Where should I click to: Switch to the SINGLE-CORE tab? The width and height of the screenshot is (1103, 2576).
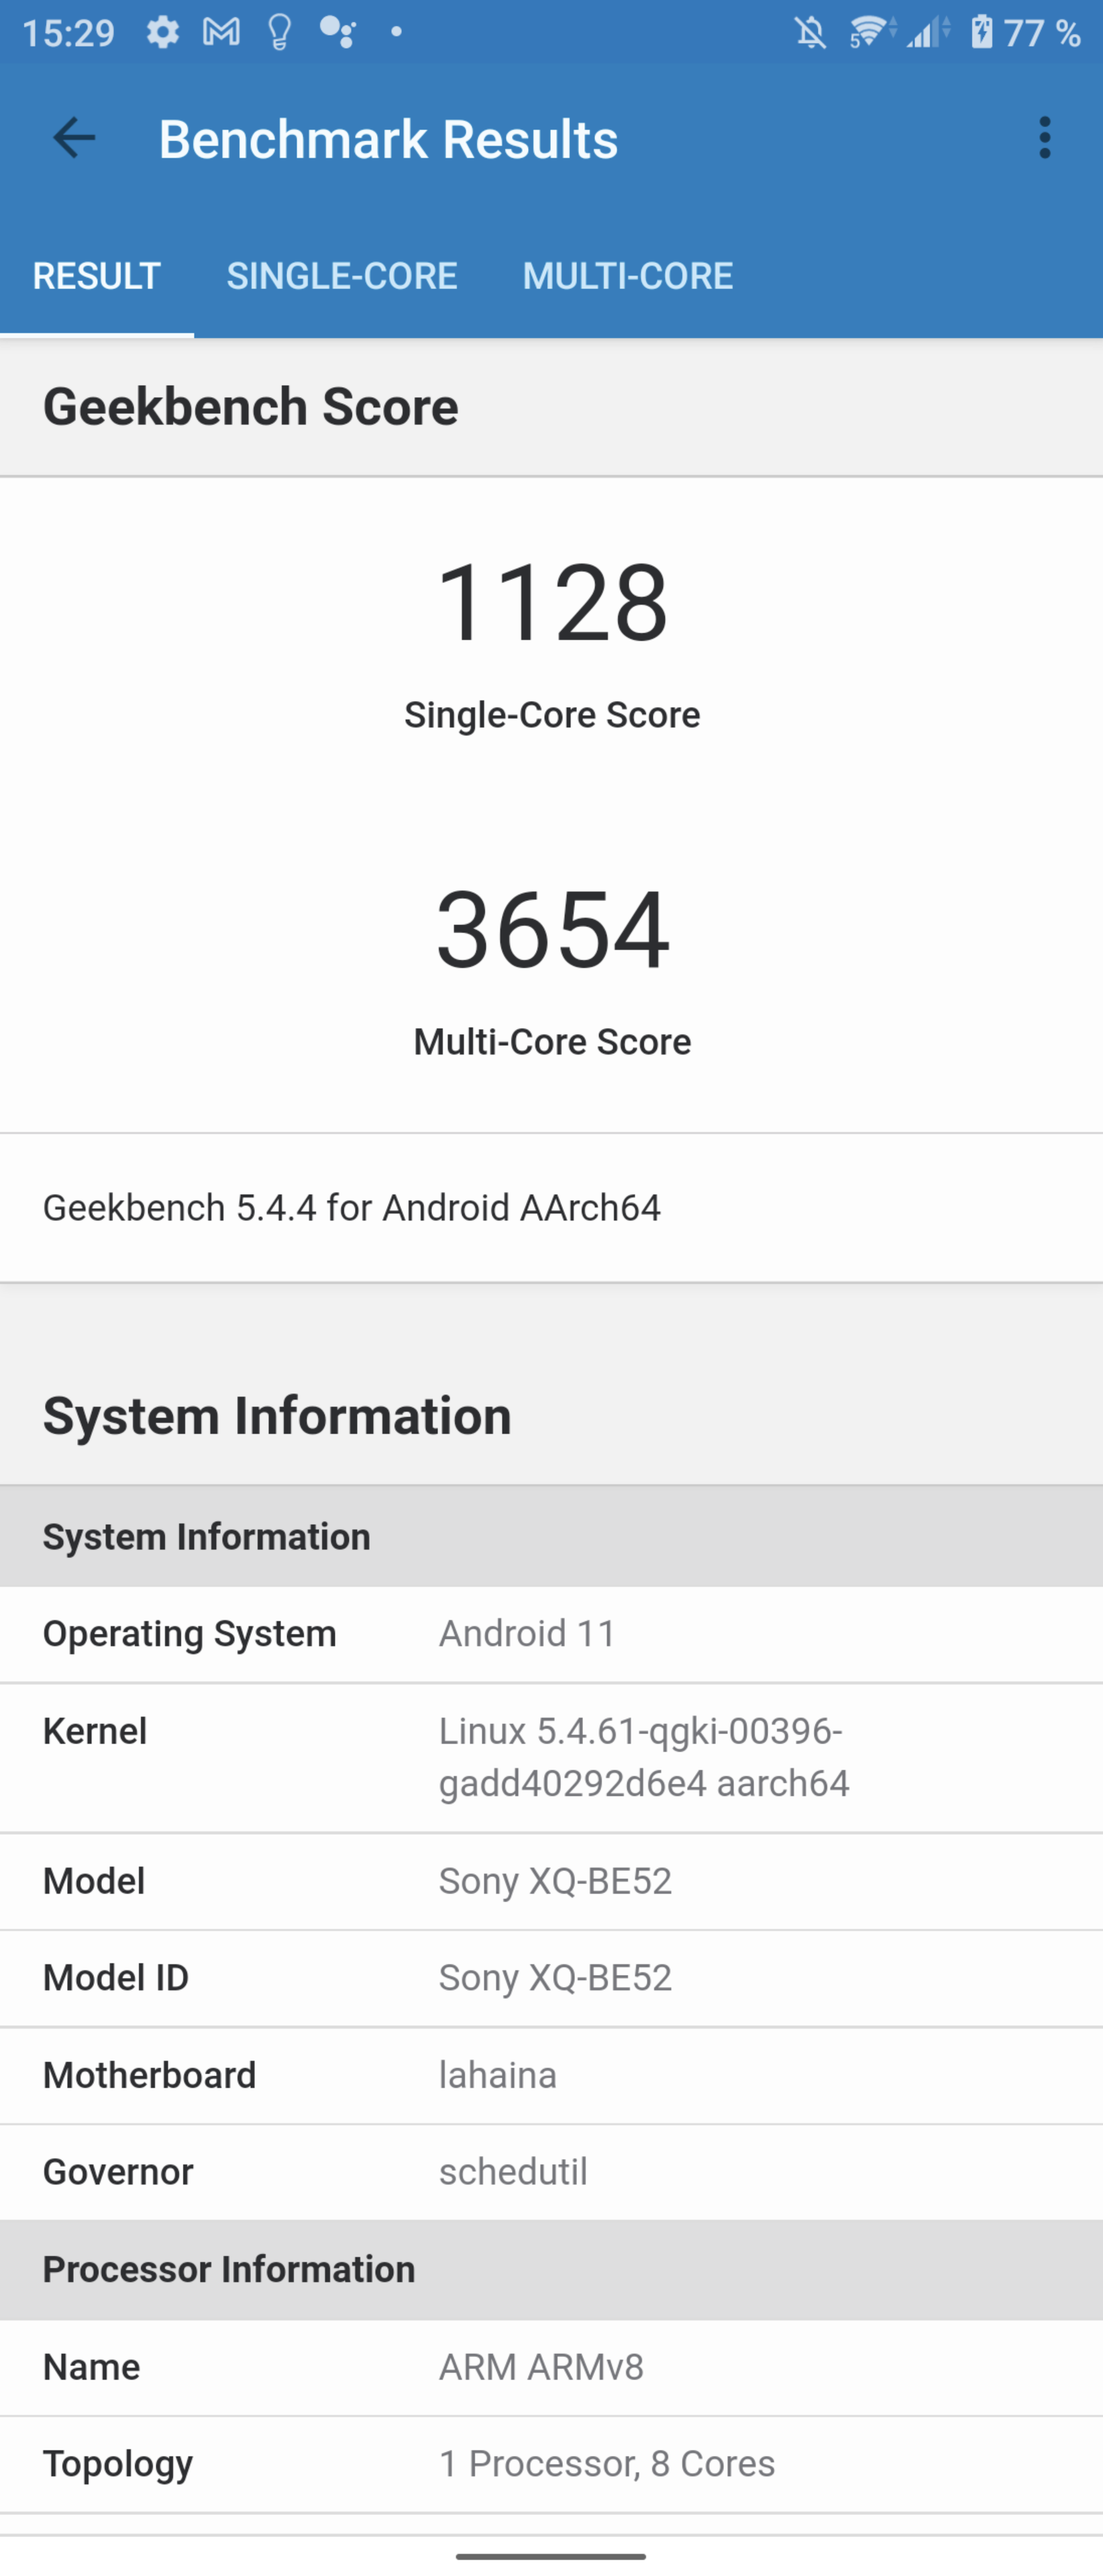click(342, 276)
